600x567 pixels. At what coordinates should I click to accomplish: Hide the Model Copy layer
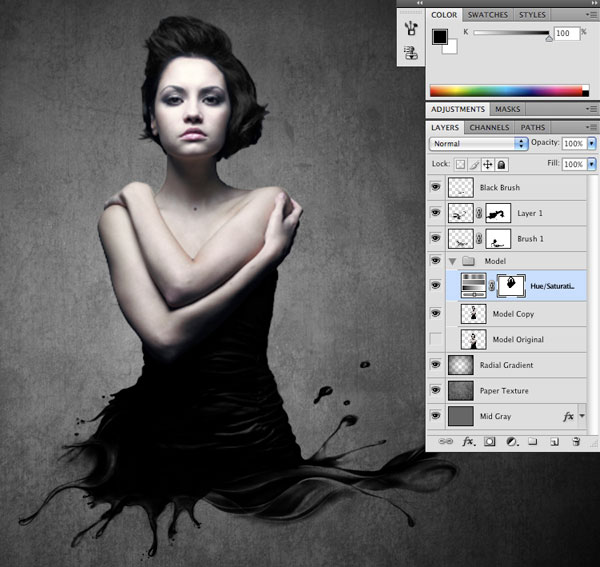[x=435, y=313]
